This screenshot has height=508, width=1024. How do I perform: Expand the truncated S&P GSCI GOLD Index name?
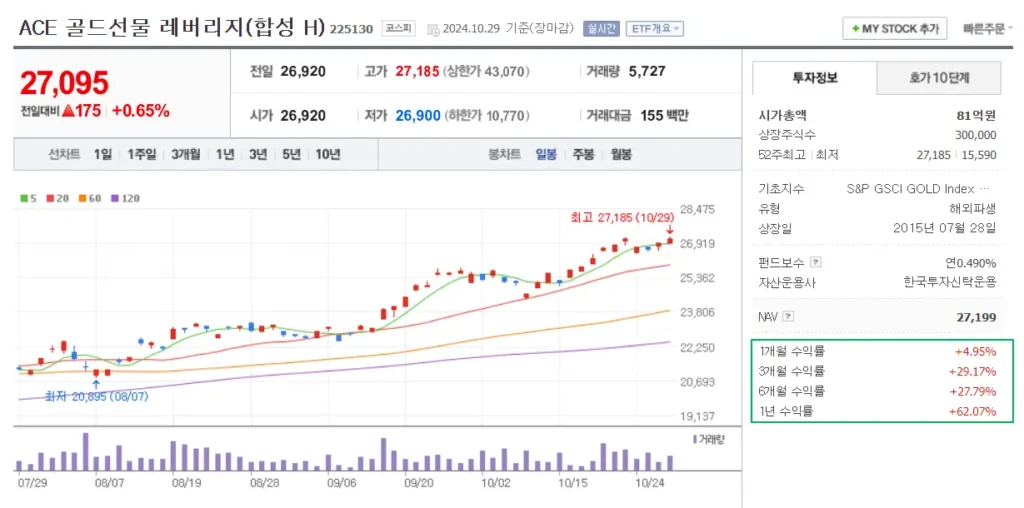tap(986, 189)
